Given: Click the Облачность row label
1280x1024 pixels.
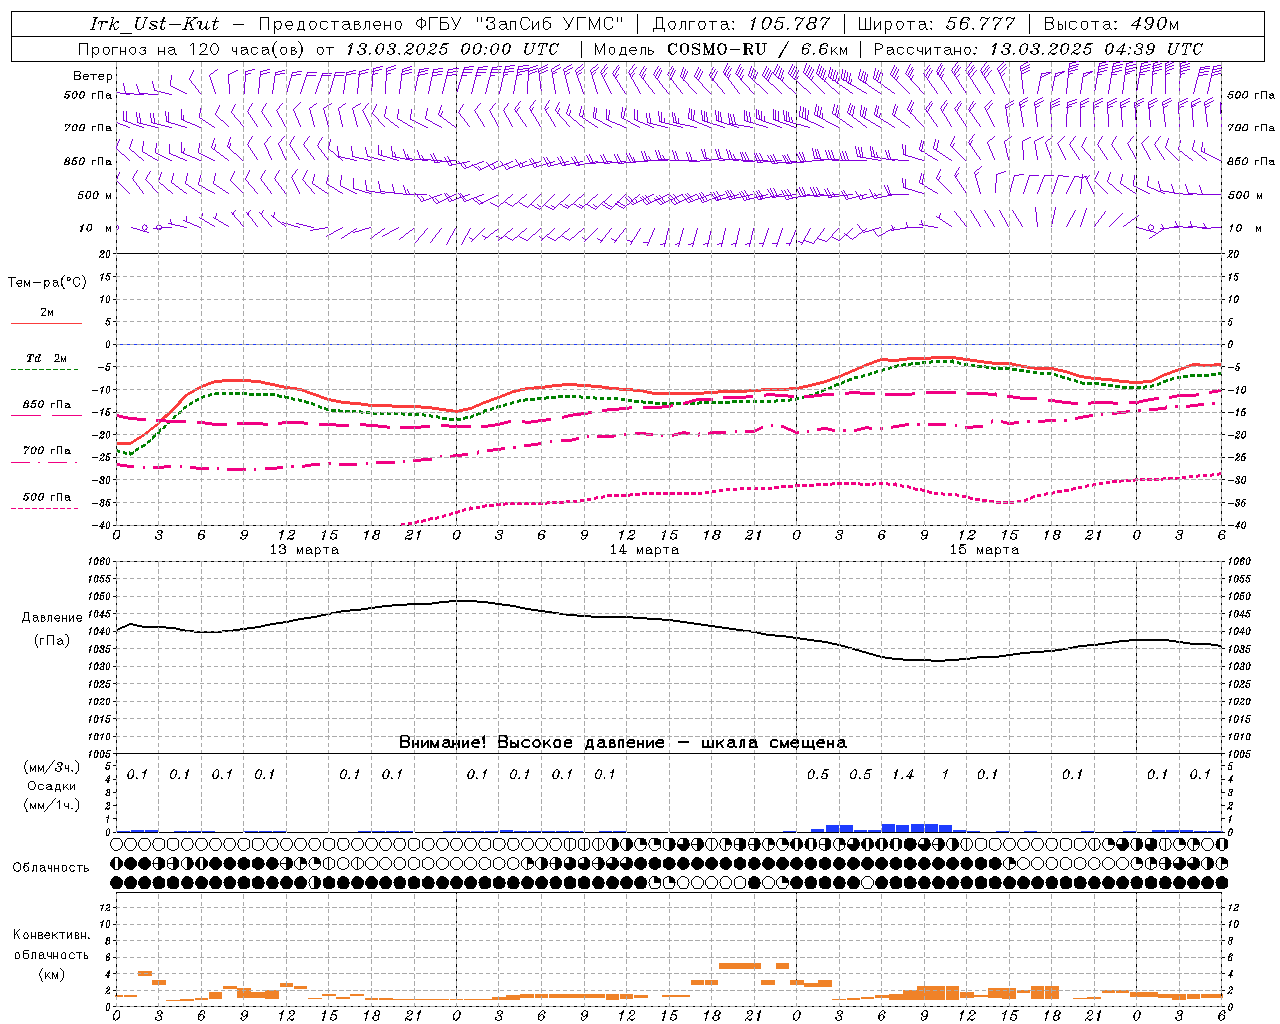Looking at the screenshot, I should tap(51, 868).
